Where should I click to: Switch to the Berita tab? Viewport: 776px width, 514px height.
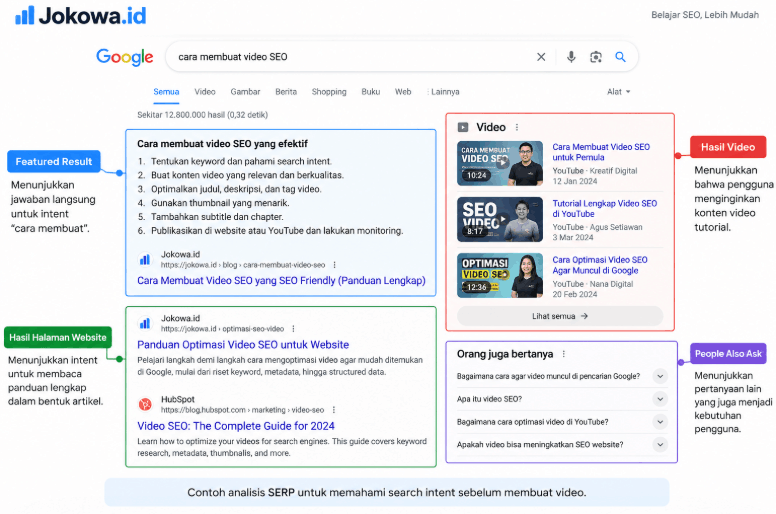[286, 92]
